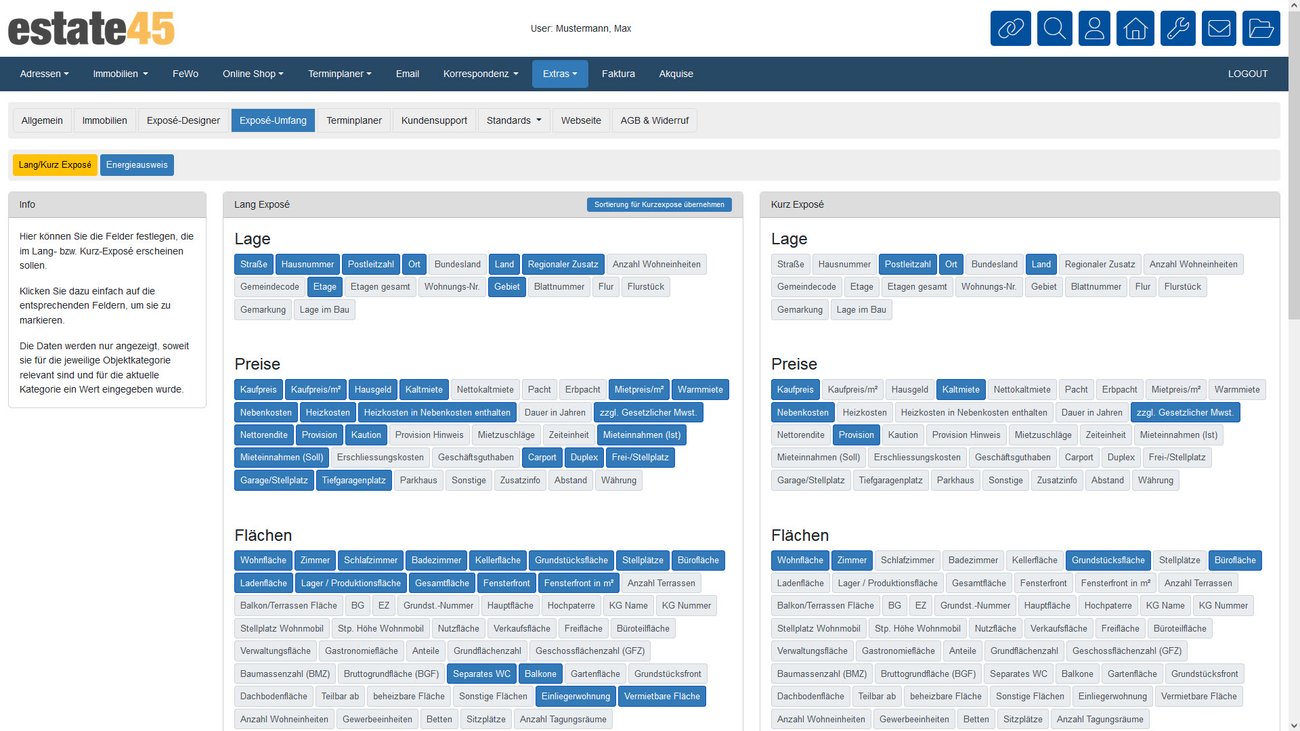The image size is (1300, 731).
Task: Click the user profile icon
Action: 1094,28
